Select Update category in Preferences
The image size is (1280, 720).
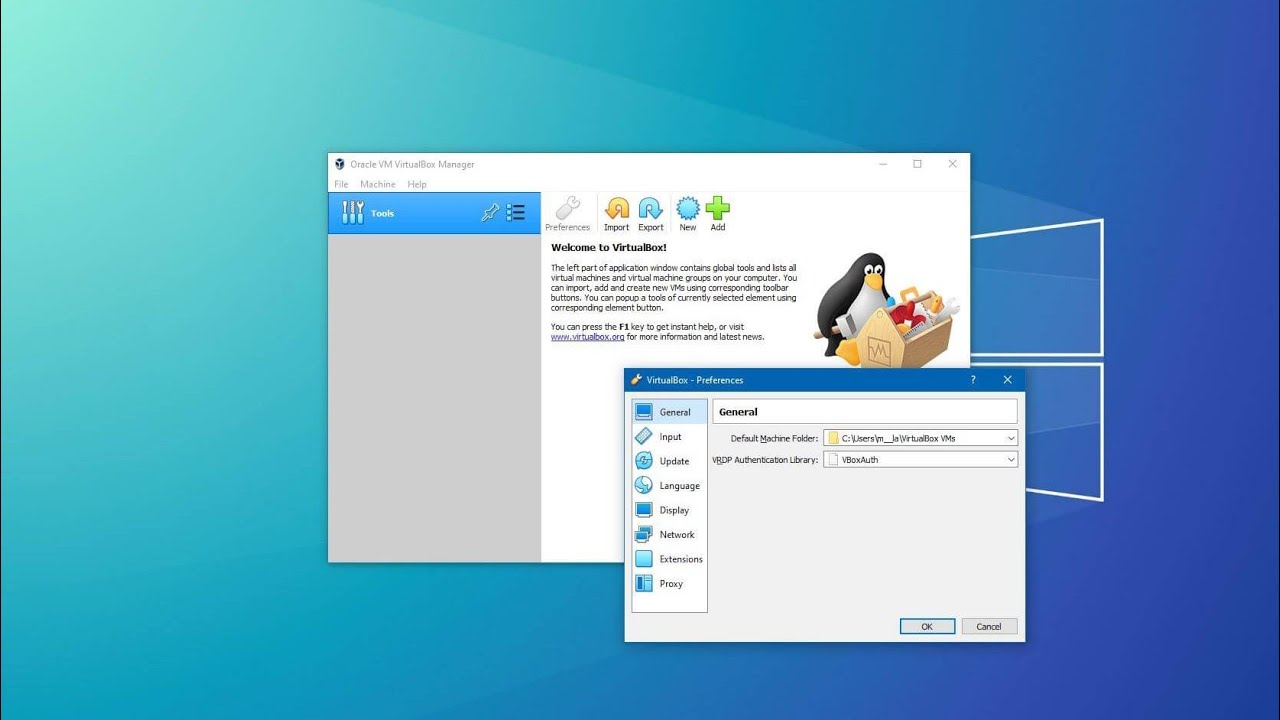point(669,461)
